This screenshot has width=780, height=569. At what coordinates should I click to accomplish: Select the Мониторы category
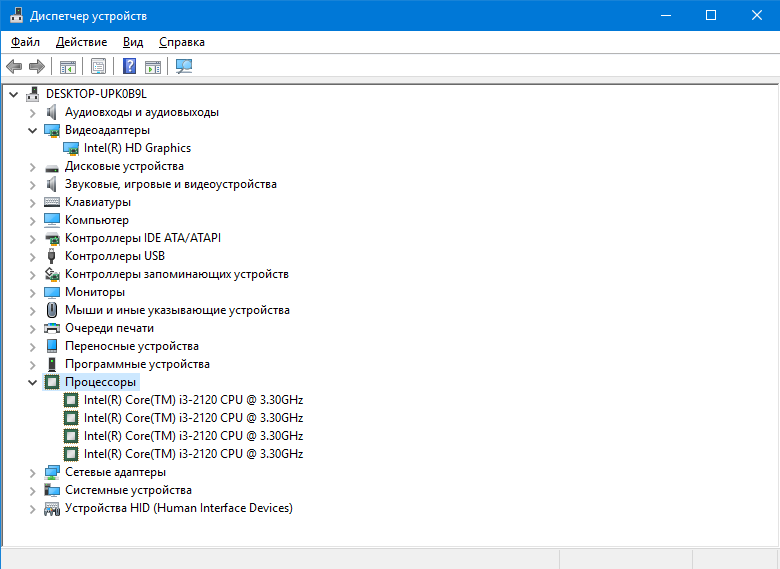tap(95, 292)
